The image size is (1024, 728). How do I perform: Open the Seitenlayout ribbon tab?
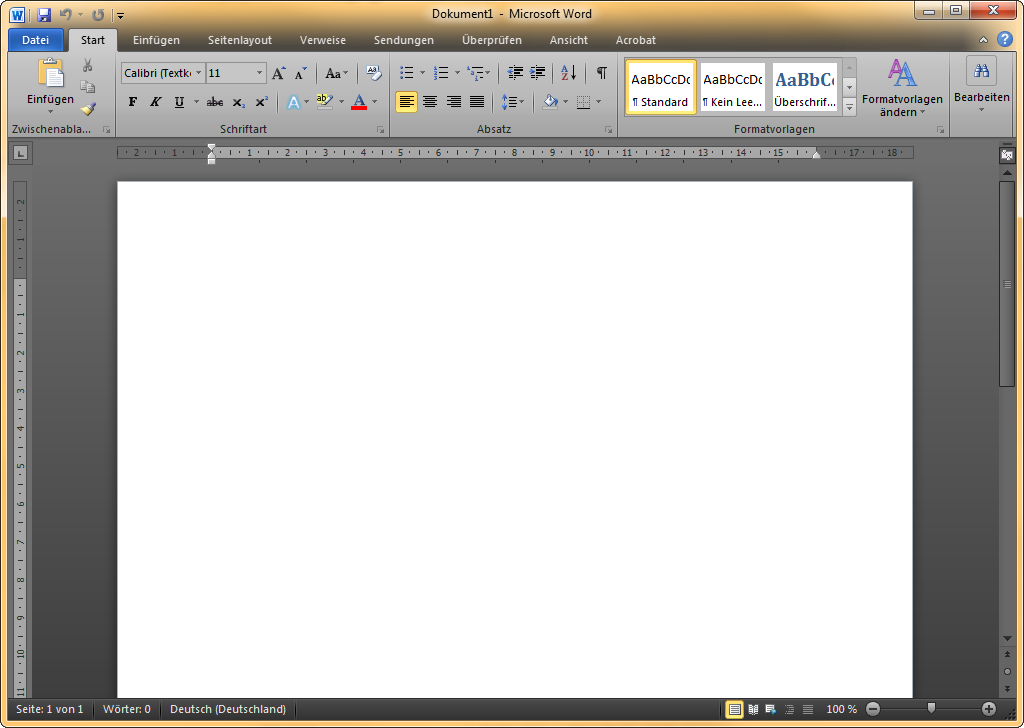tap(240, 40)
